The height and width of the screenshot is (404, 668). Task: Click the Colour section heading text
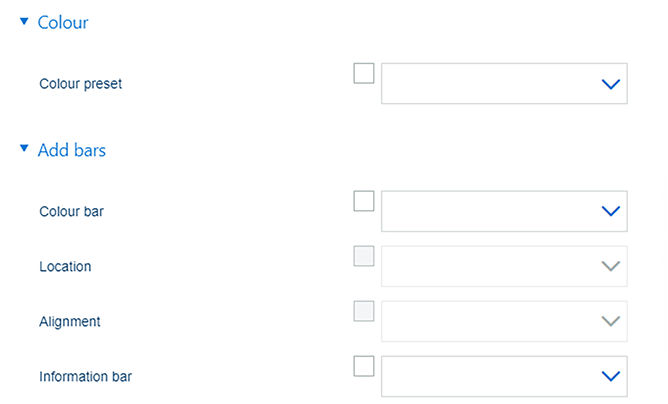click(x=63, y=22)
